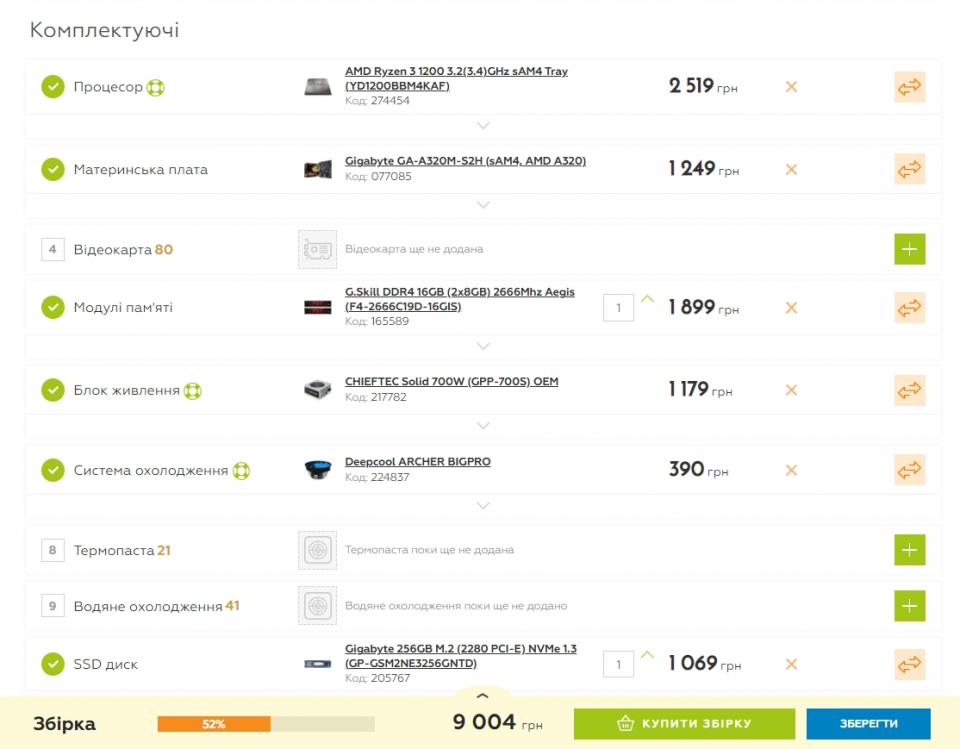Remove the Gigabyte motherboard with the X icon
Viewport: 960px width, 749px height.
click(791, 170)
